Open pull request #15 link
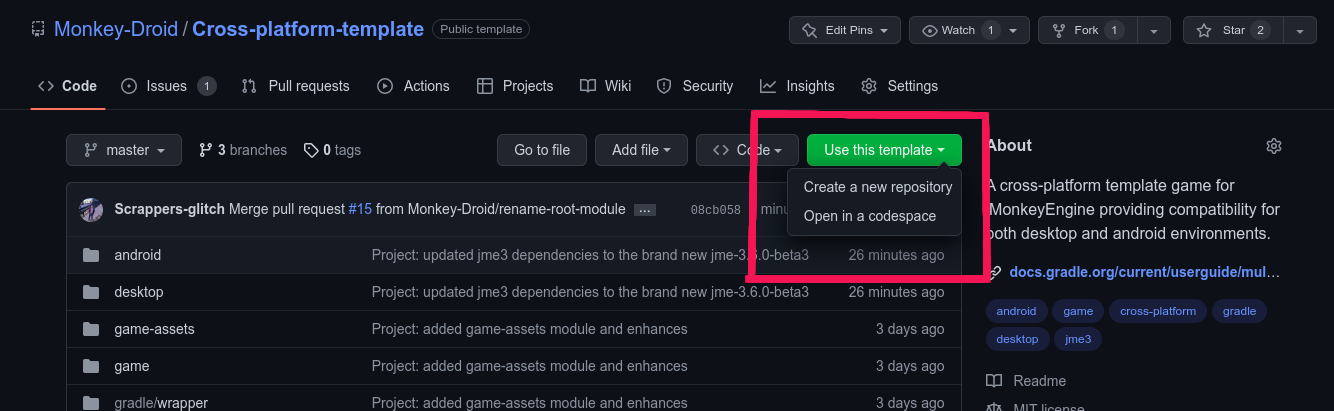Image resolution: width=1334 pixels, height=411 pixels. click(x=360, y=209)
